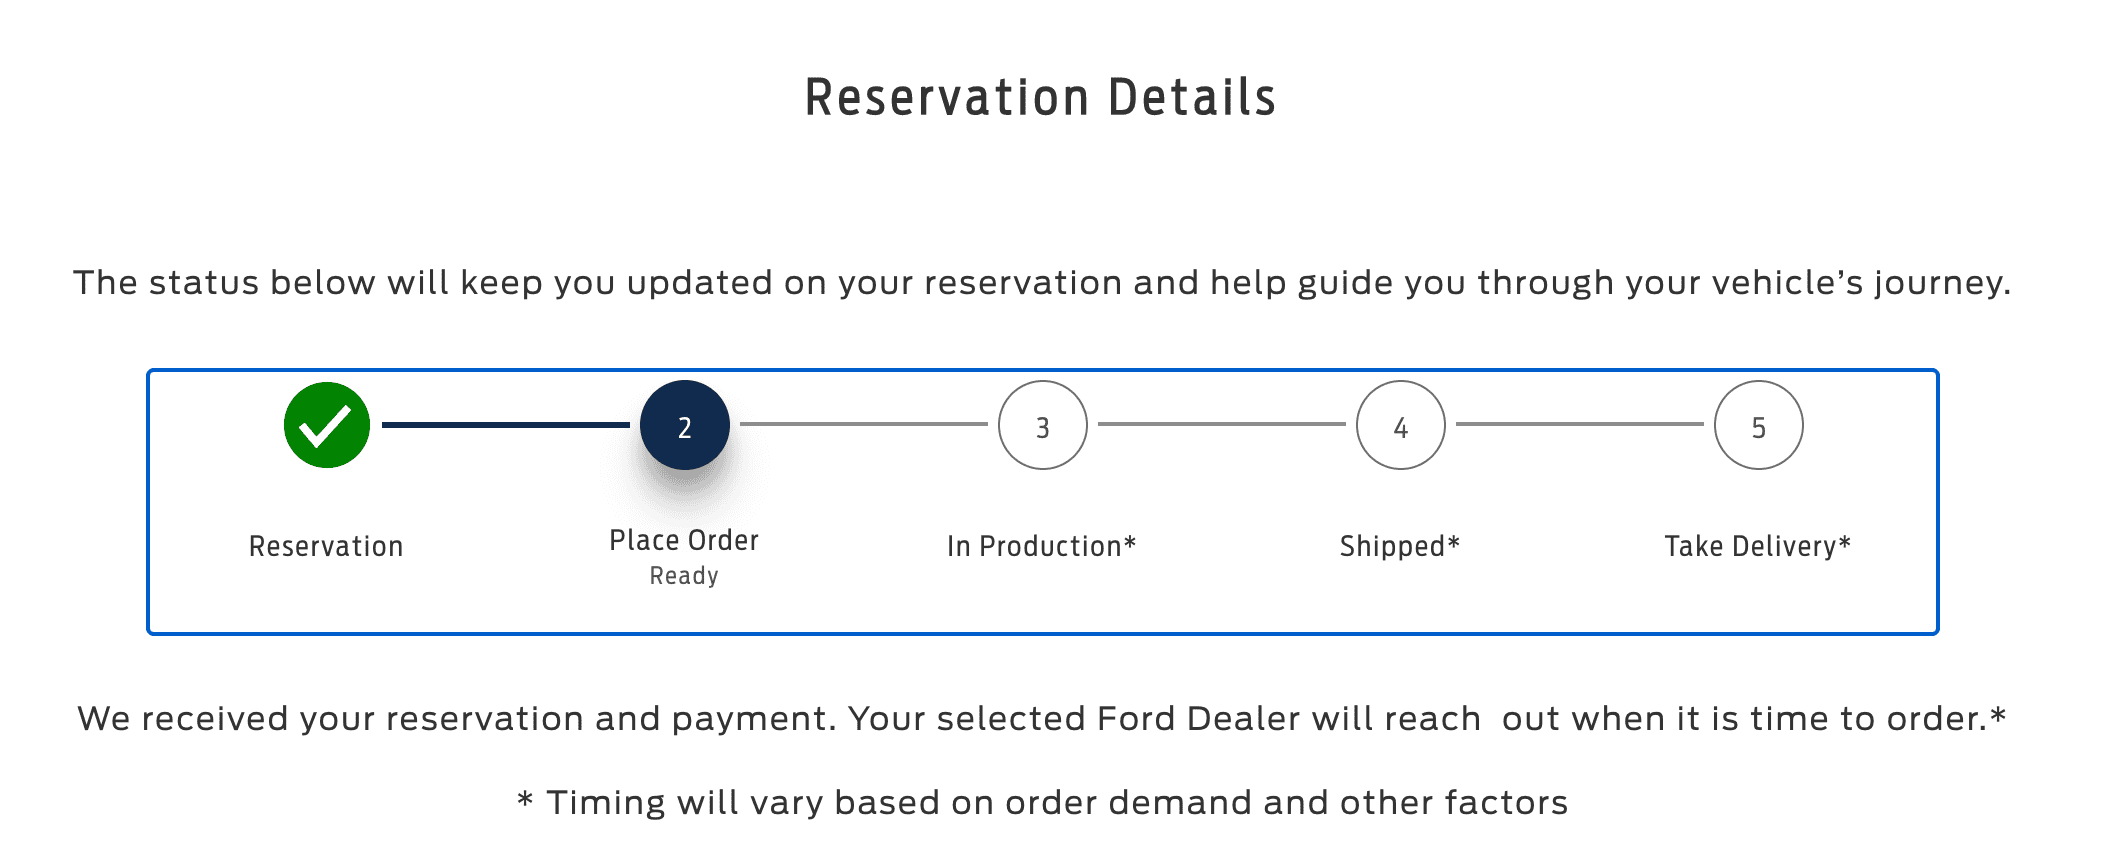Screen dimensions: 2120x866
Task: Click the dark progress line after Reservation
Action: tap(505, 425)
